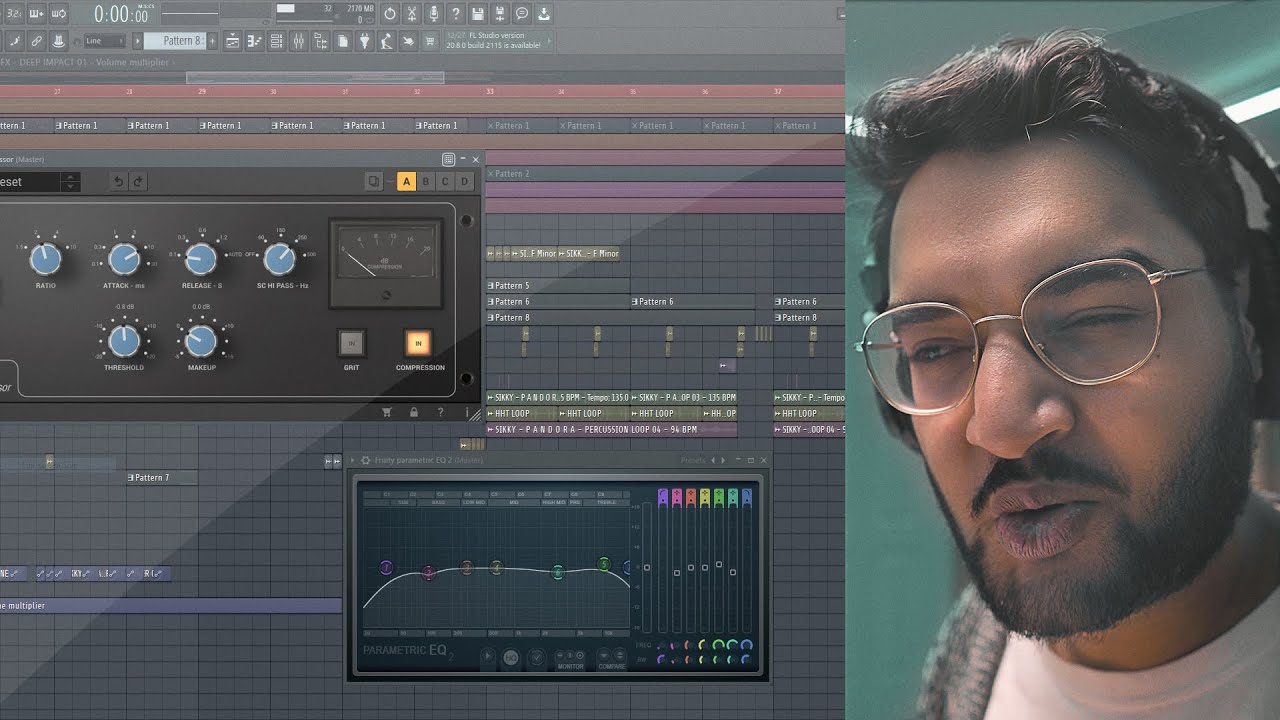
Task: Select compressor preset slot C
Action: (445, 182)
